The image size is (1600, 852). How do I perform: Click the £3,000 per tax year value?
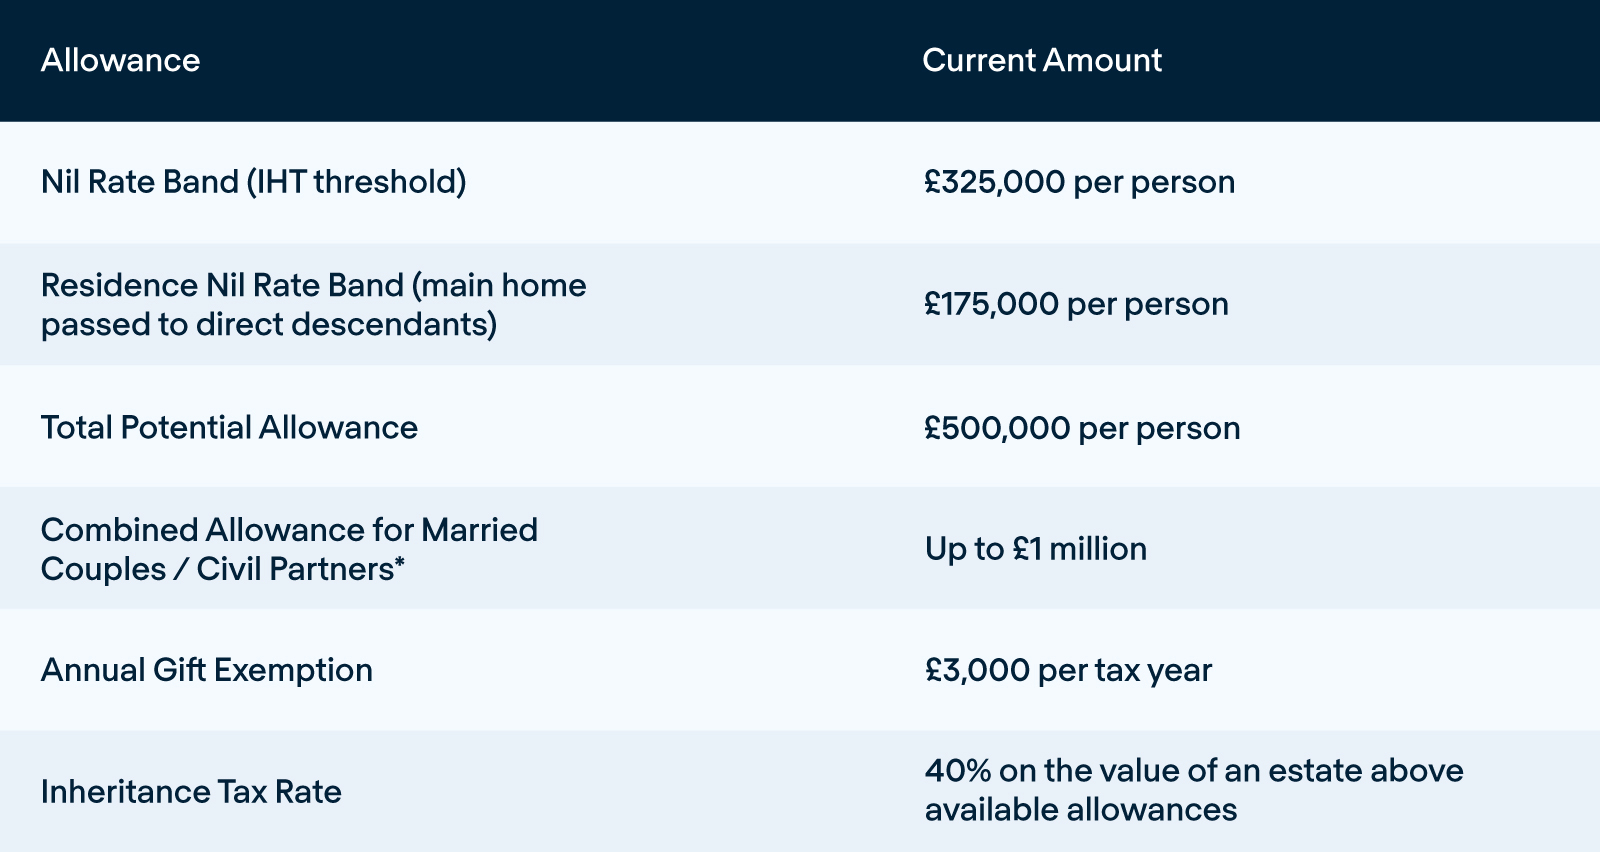click(1068, 670)
